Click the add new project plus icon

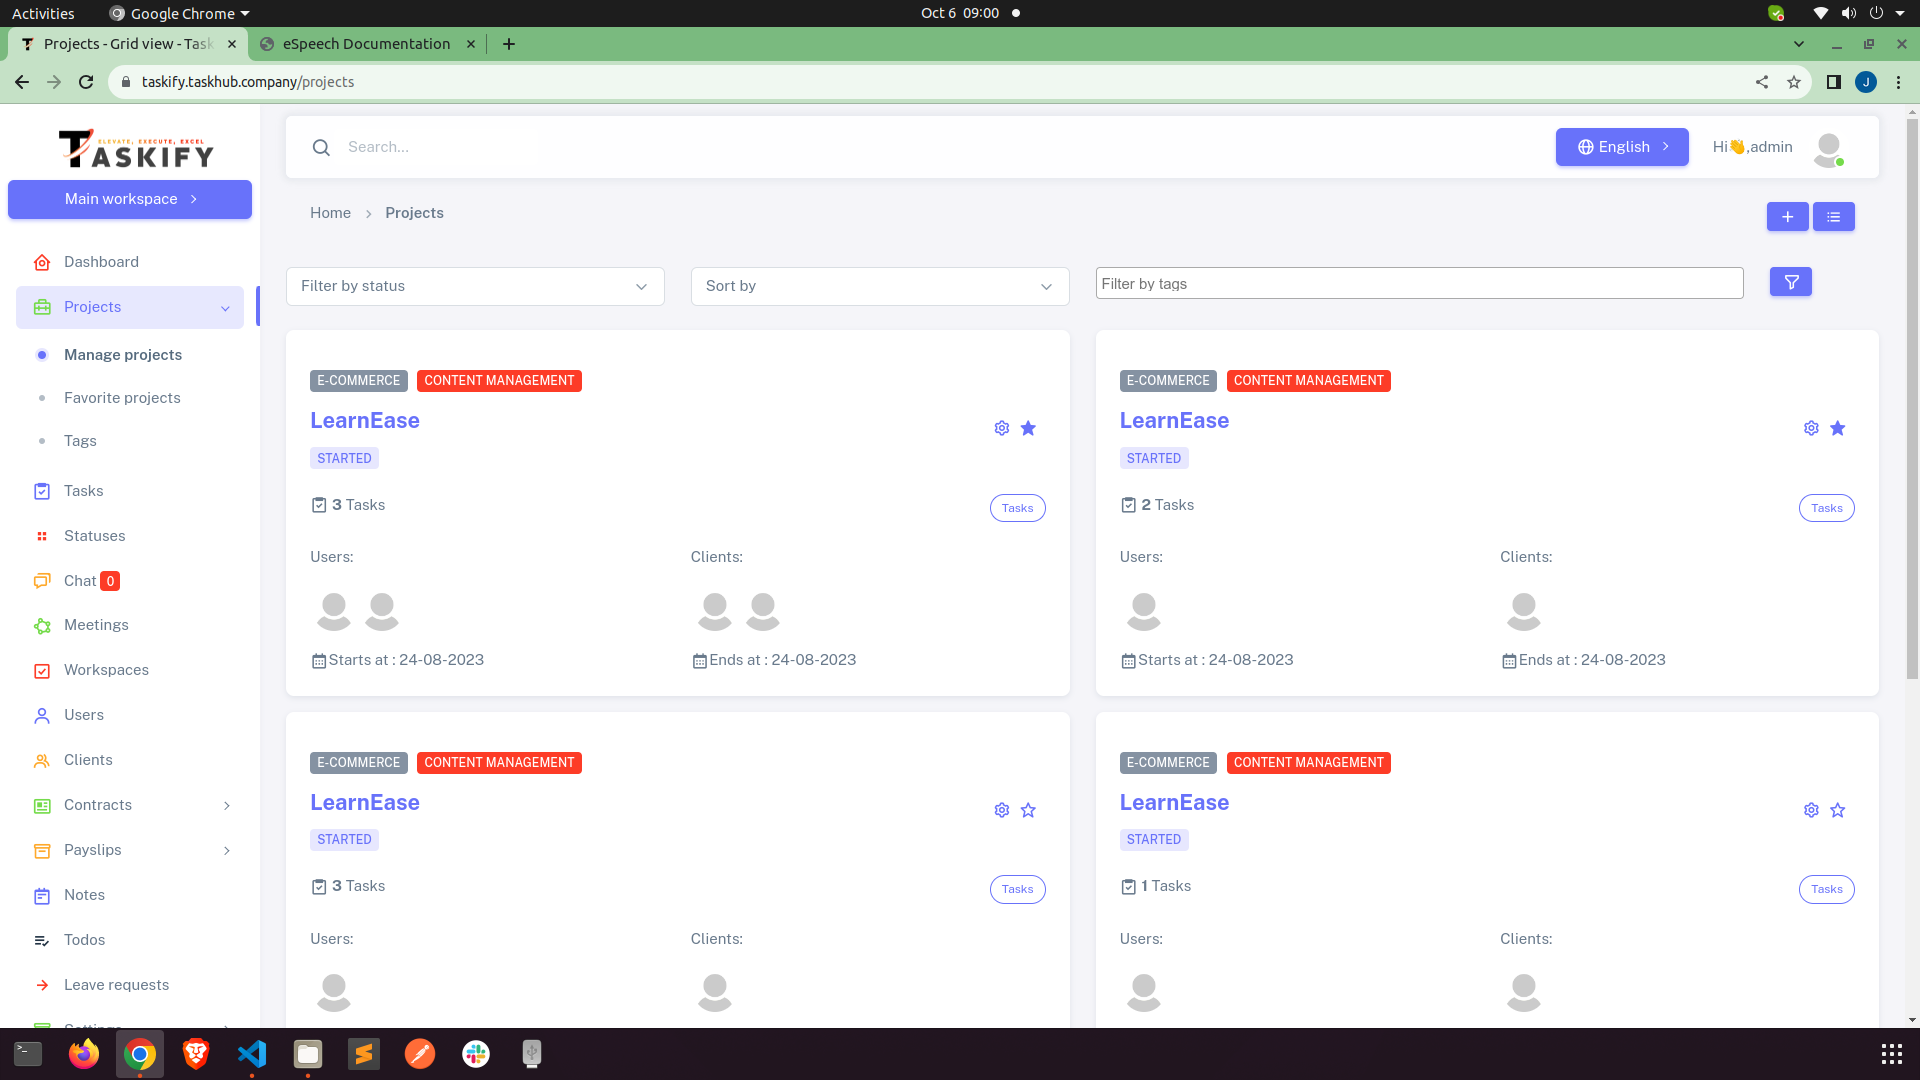pyautogui.click(x=1788, y=216)
